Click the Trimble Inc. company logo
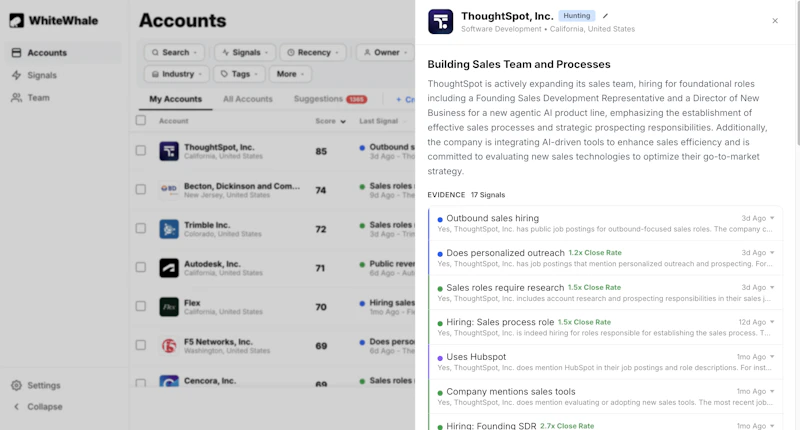Screen dimensions: 800x430 pyautogui.click(x=169, y=229)
